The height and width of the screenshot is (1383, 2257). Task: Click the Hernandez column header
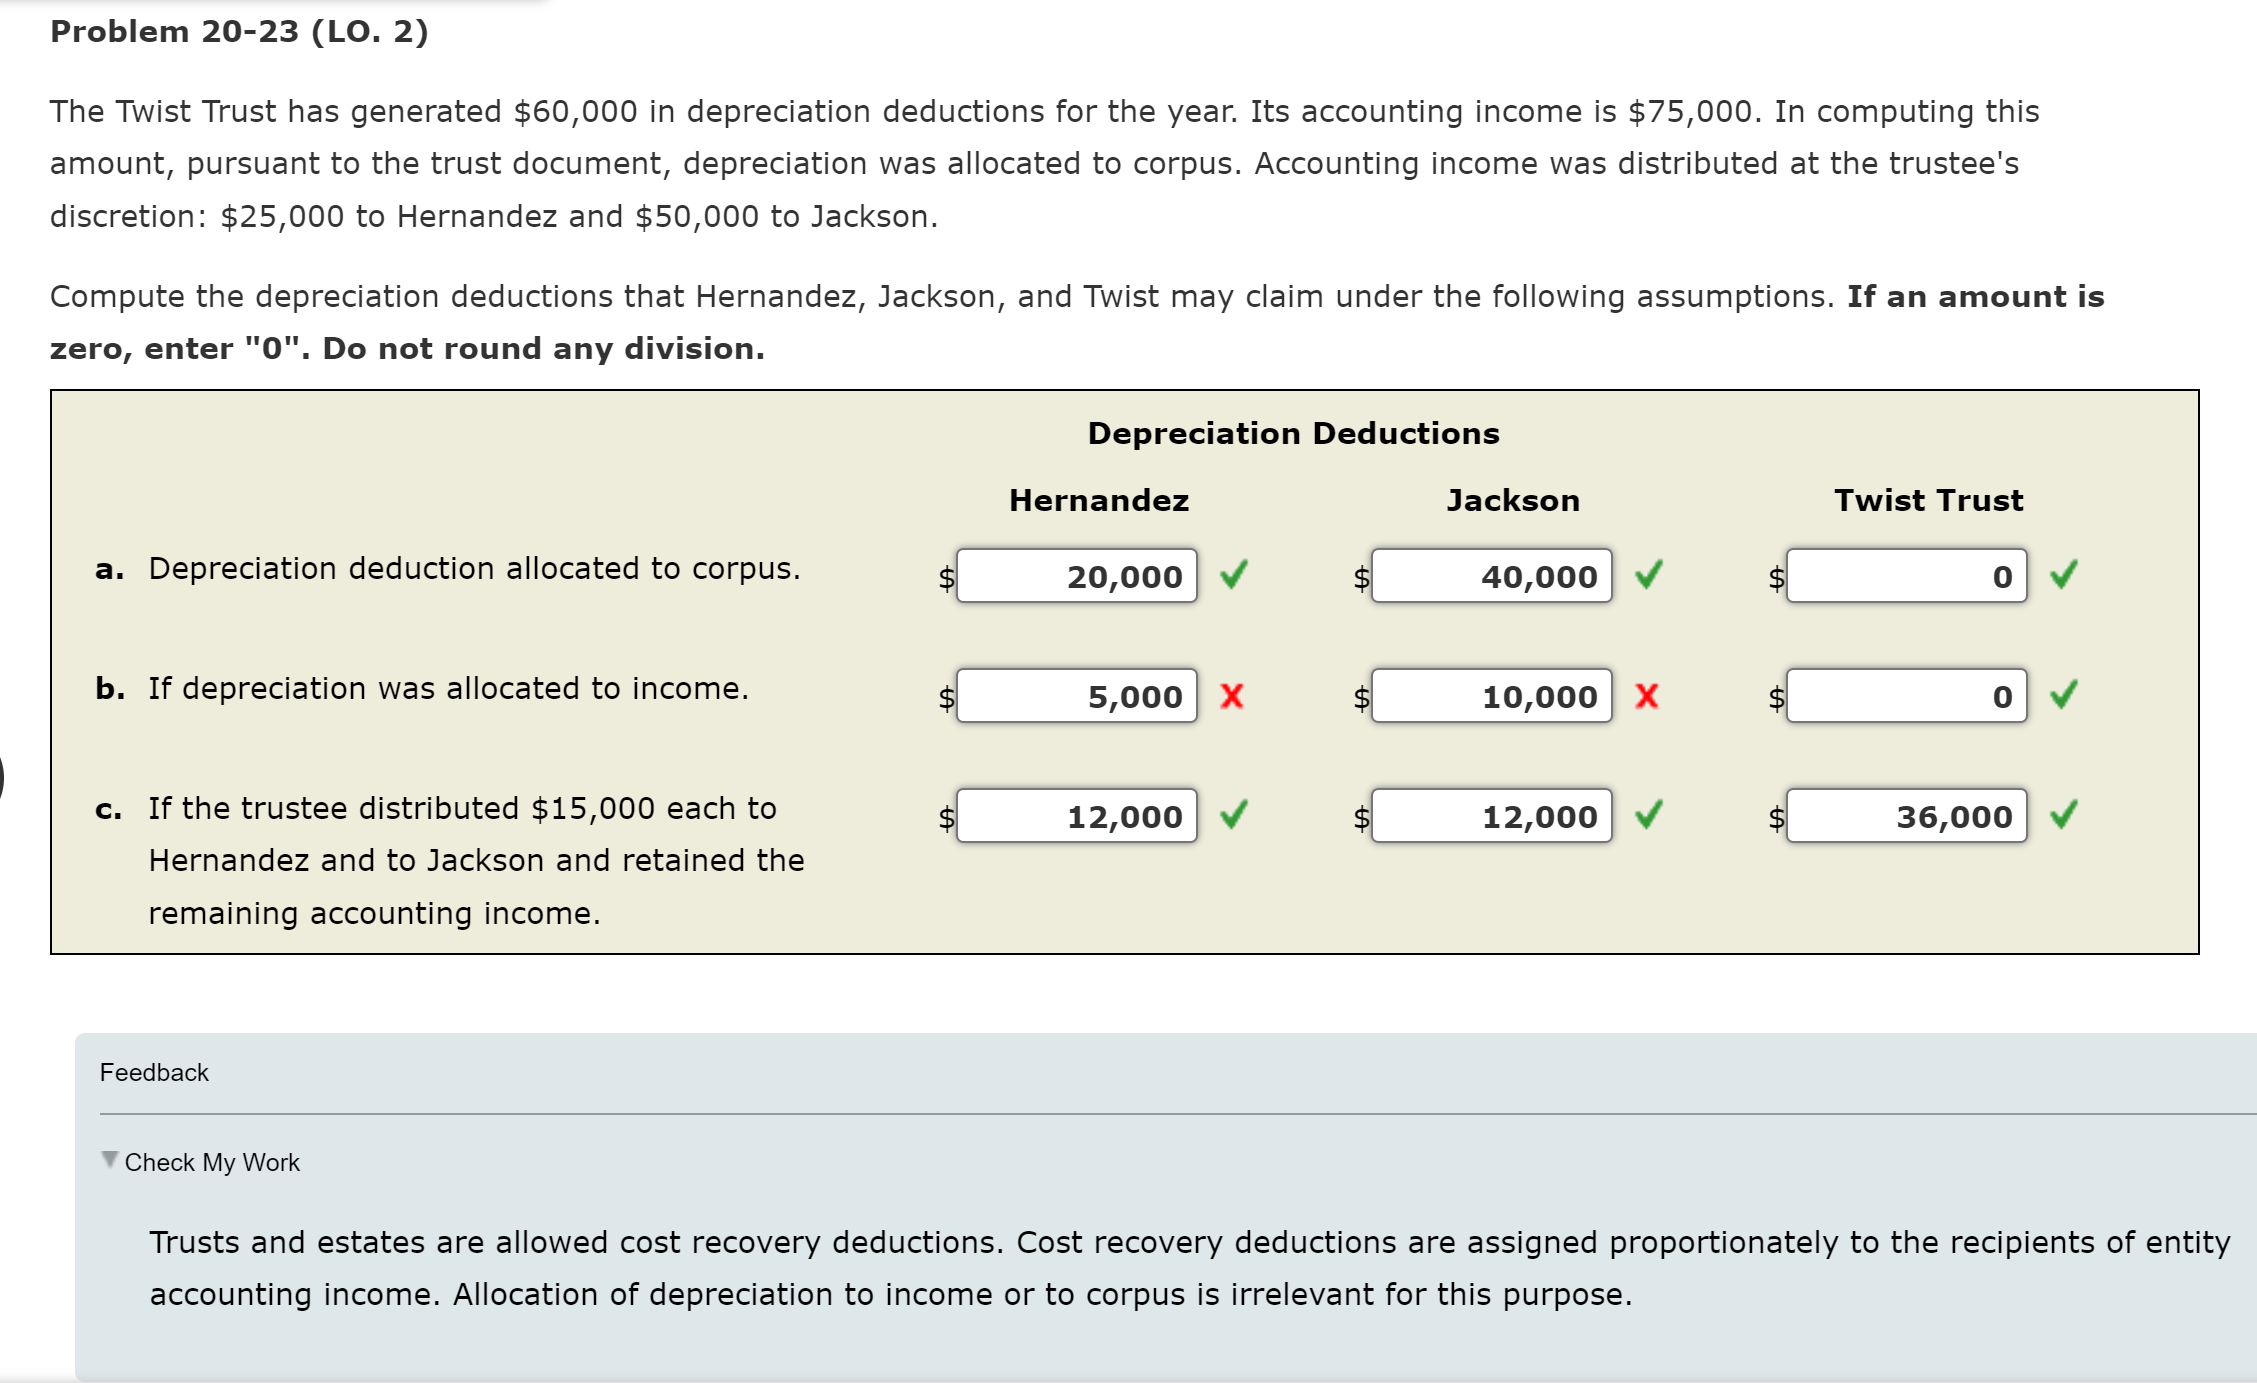1098,500
